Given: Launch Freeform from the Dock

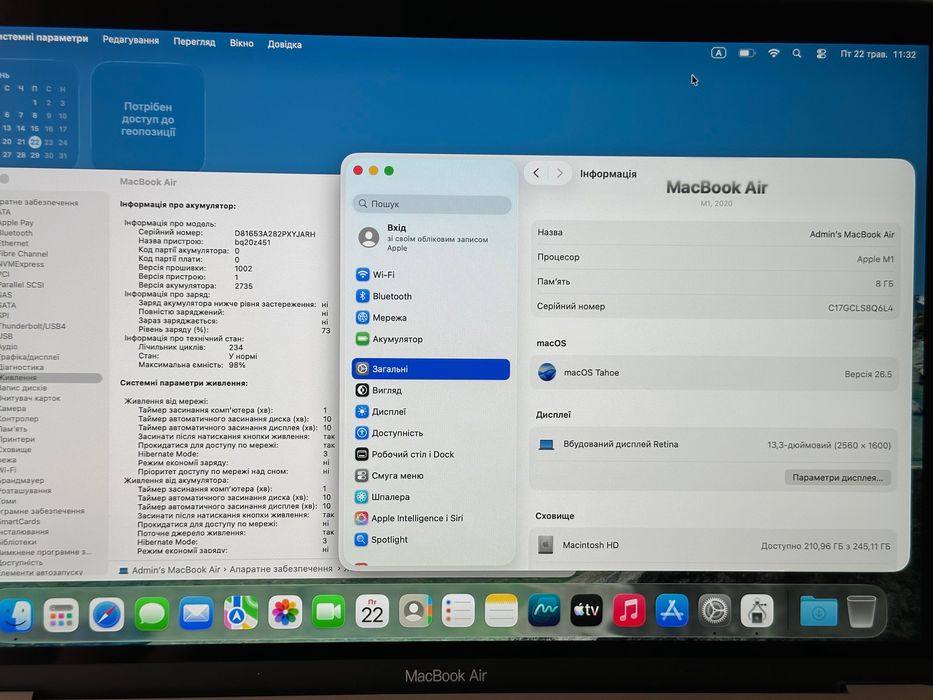Looking at the screenshot, I should click(x=544, y=610).
